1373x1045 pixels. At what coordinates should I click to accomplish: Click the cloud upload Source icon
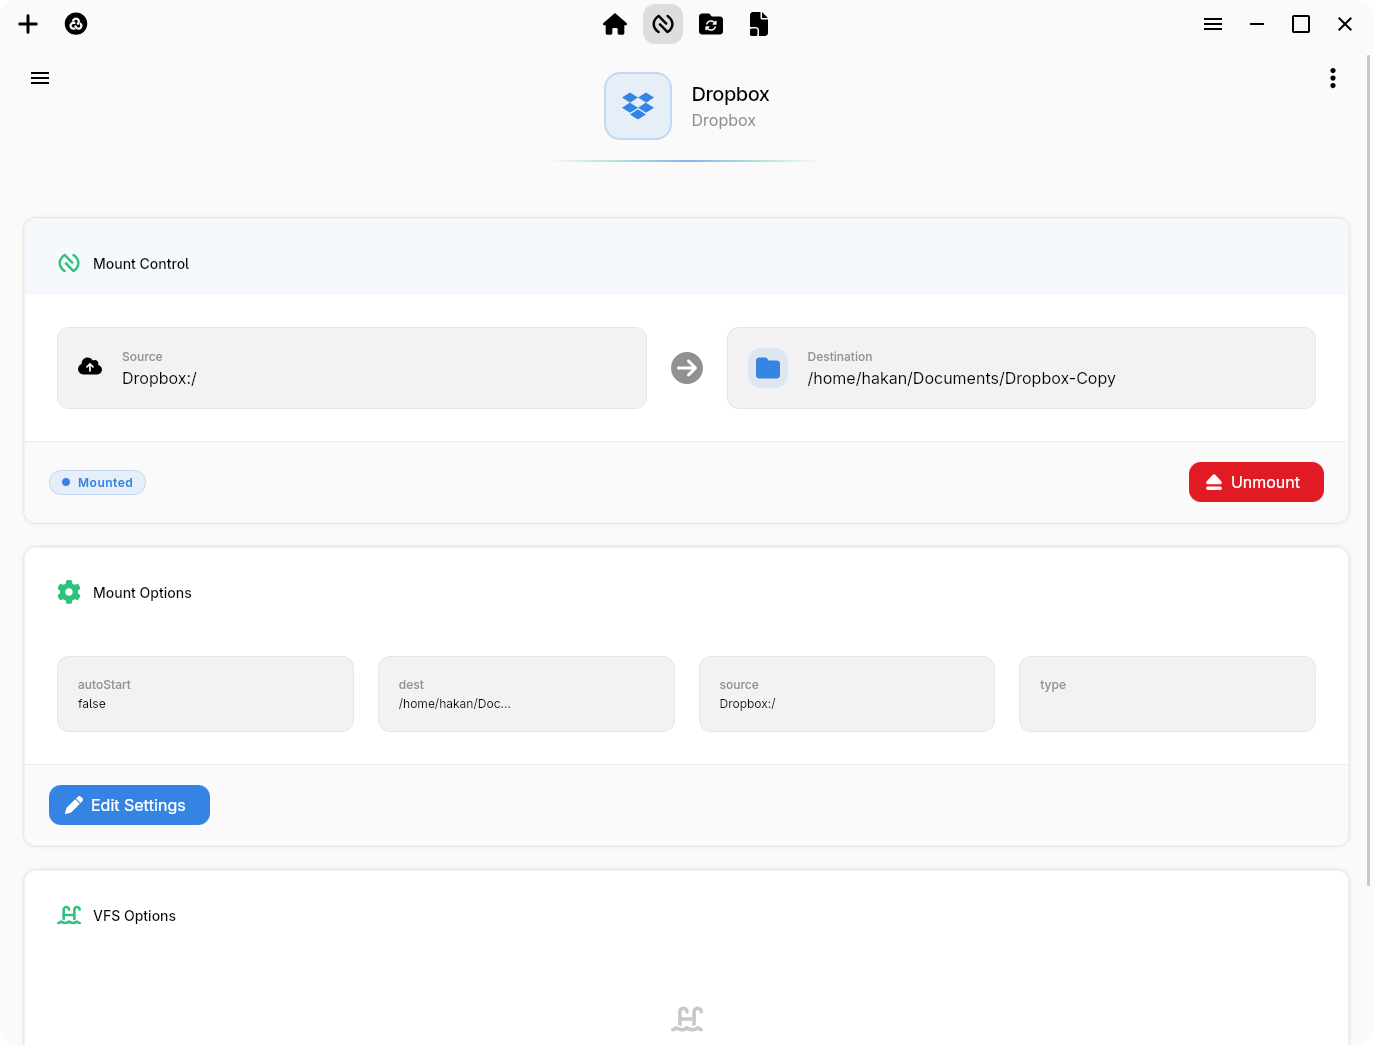(x=90, y=367)
